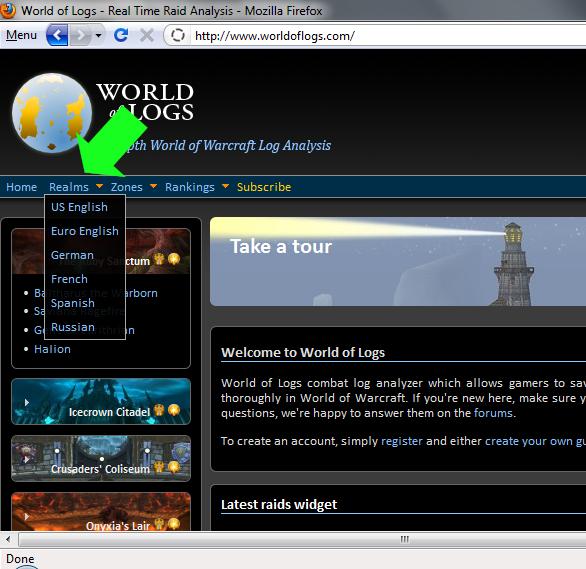Click Onyxia's Lair second gold icon
The height and width of the screenshot is (569, 586).
tap(174, 524)
